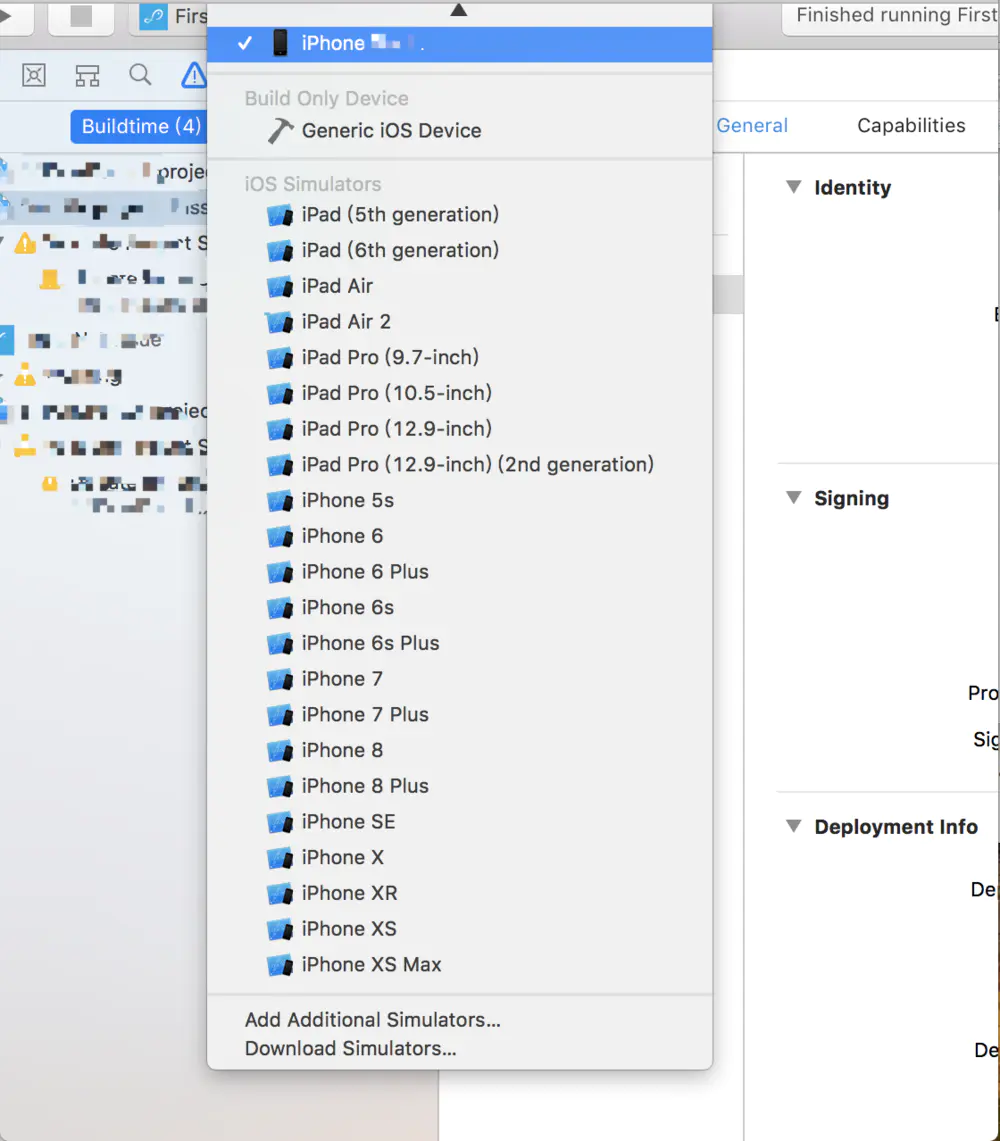
Task: Collapse the Identity section
Action: click(x=794, y=187)
